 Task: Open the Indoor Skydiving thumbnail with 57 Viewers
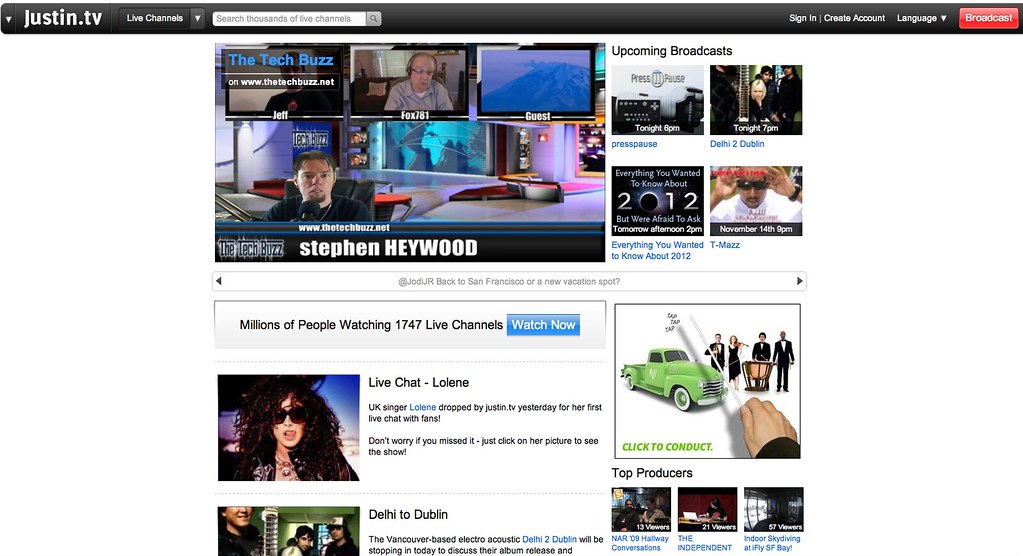click(774, 510)
